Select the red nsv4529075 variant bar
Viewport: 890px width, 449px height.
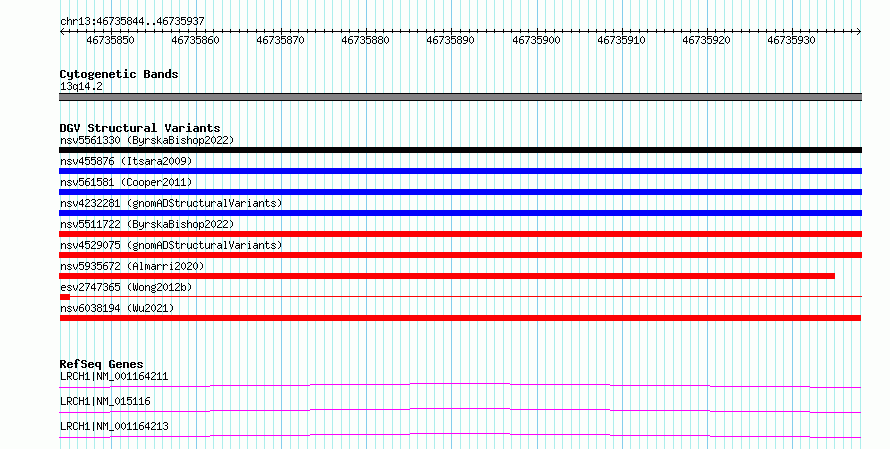pyautogui.click(x=460, y=255)
